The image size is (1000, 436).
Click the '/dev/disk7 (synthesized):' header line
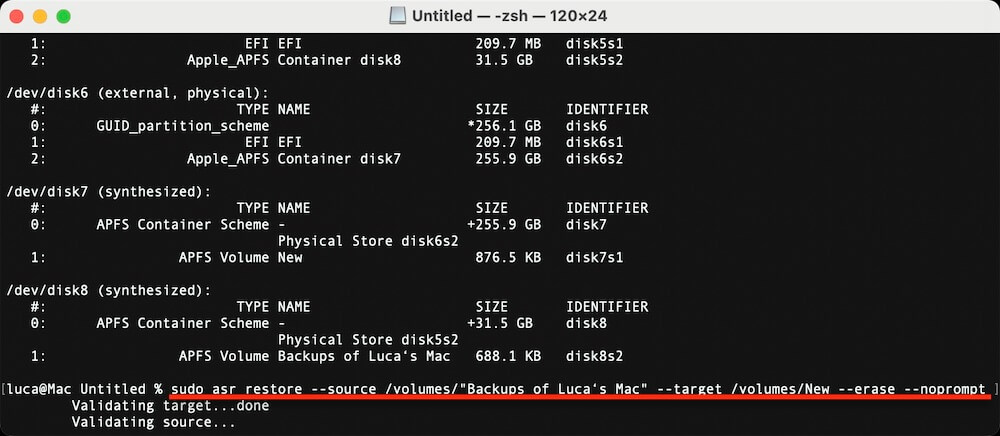click(109, 192)
